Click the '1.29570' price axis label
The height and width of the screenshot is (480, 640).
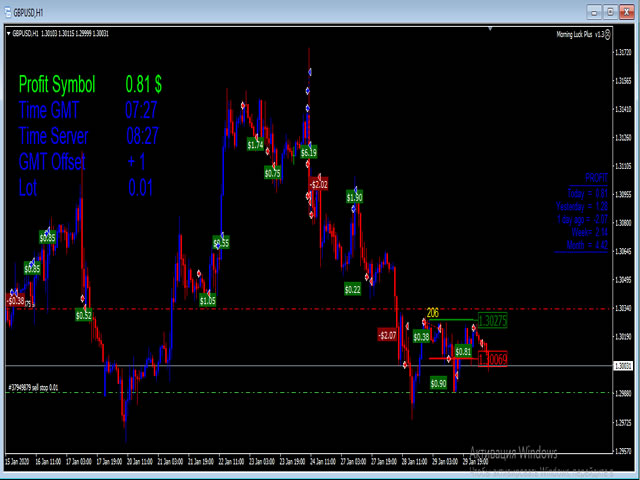pos(623,451)
